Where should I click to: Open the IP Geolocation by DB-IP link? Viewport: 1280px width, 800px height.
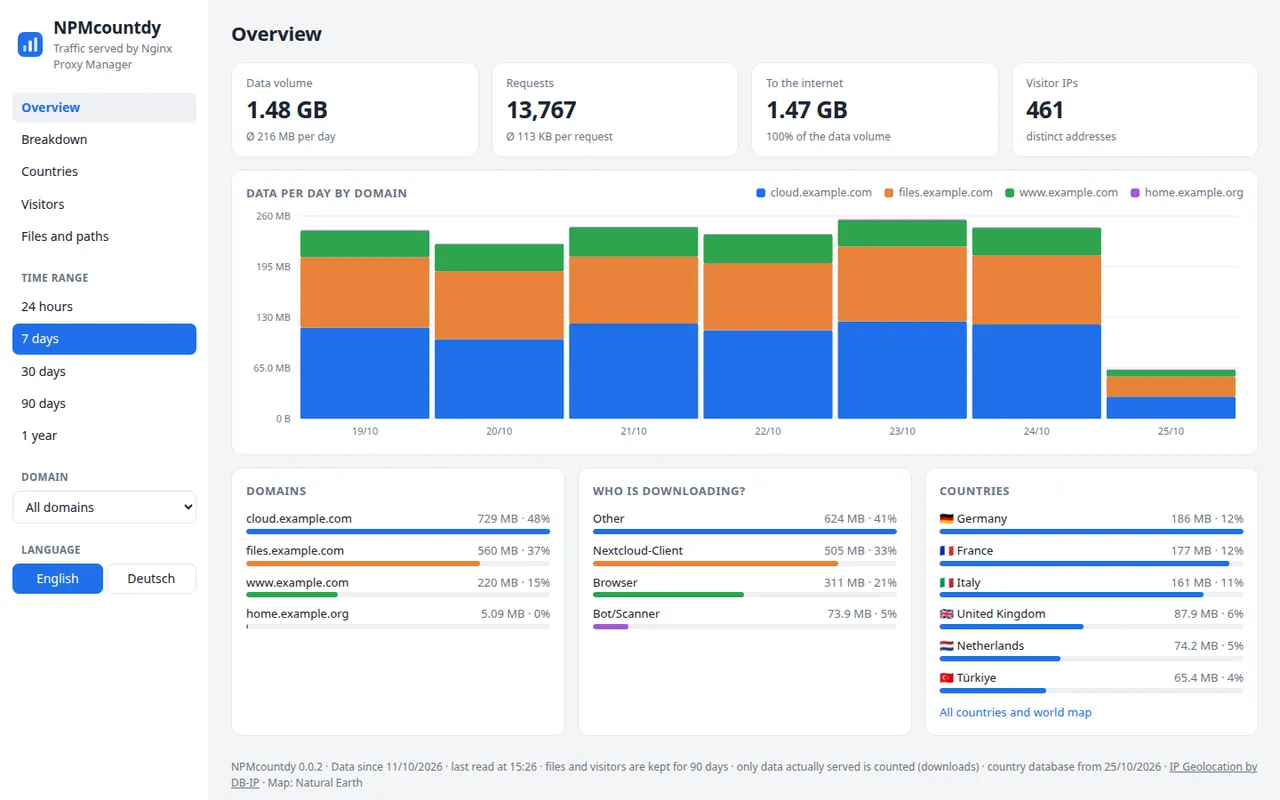point(1213,767)
